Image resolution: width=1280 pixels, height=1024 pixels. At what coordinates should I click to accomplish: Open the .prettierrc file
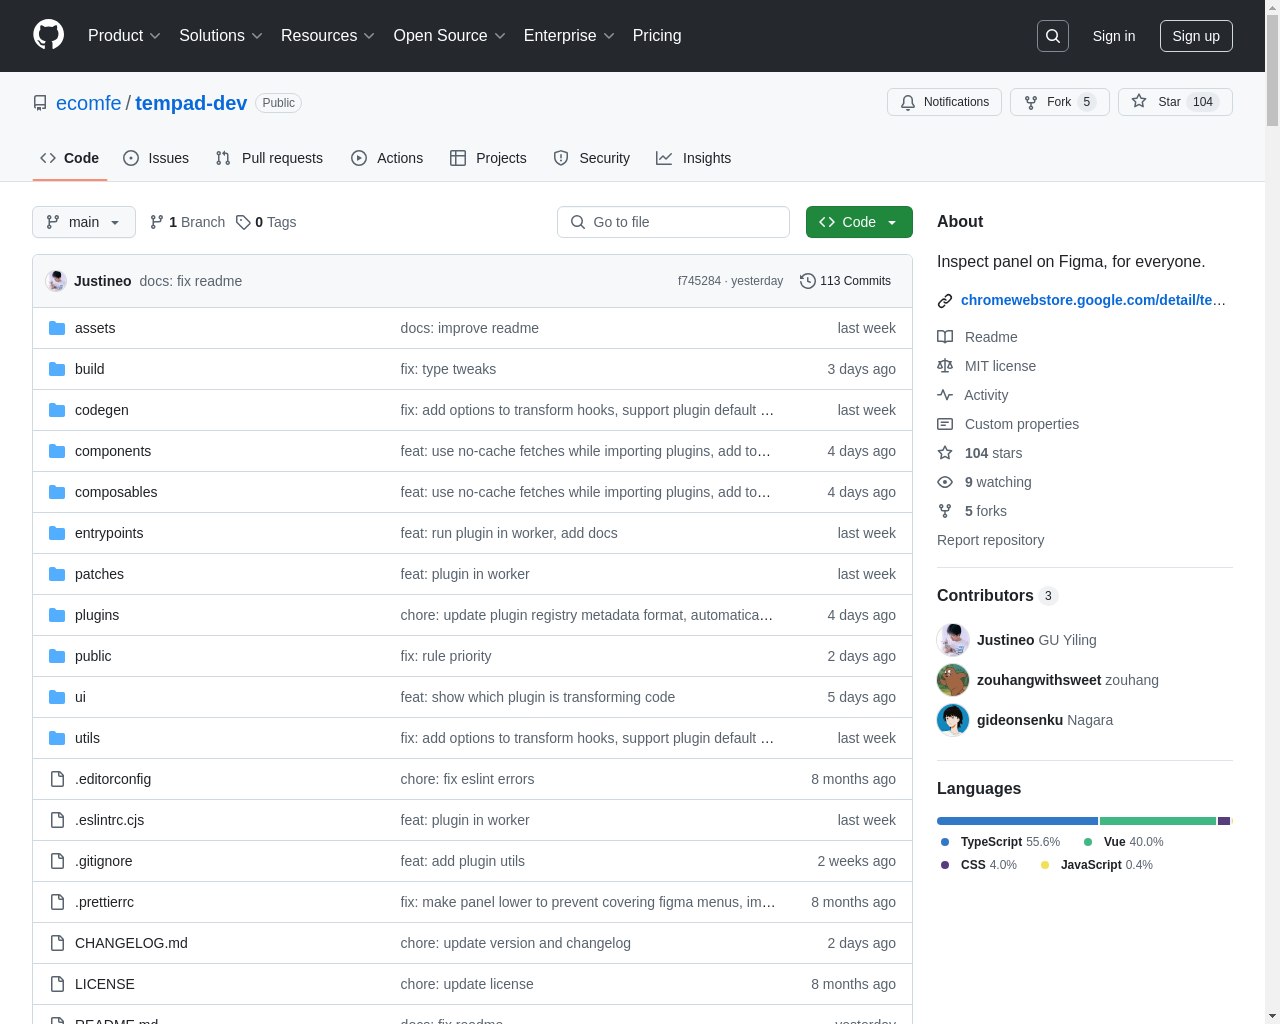pos(104,902)
